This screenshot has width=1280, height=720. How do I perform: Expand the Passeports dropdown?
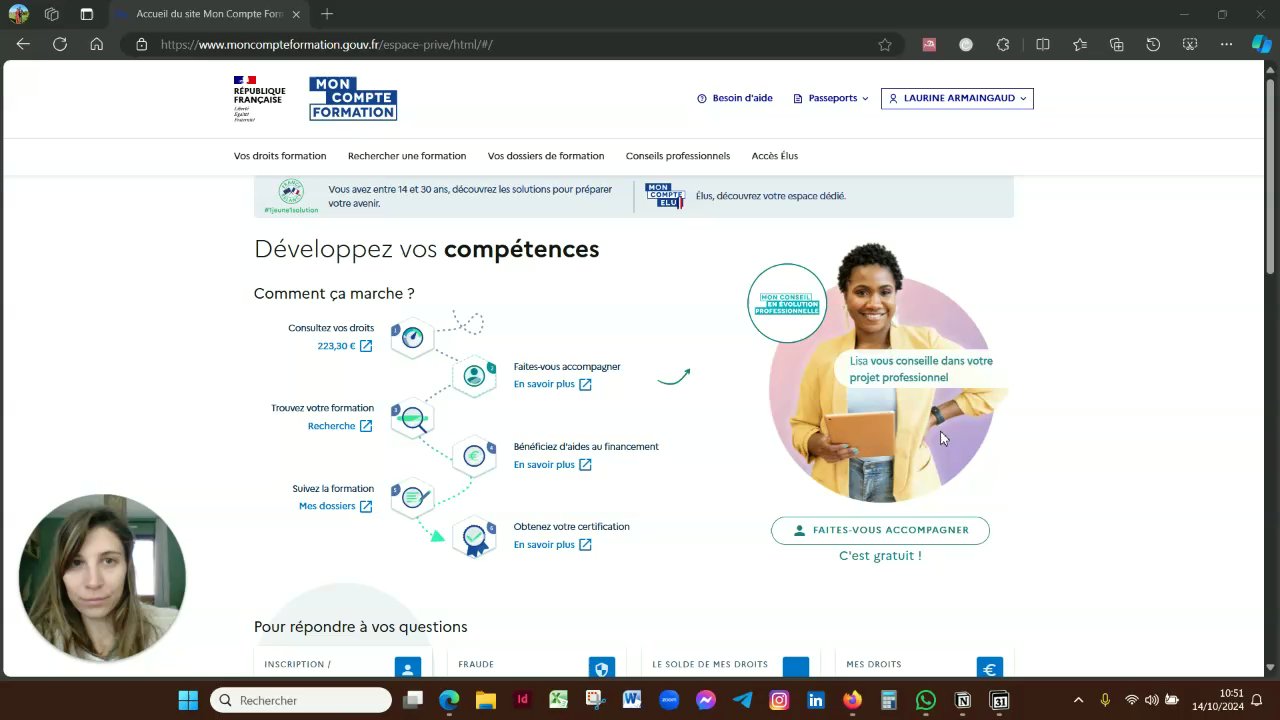pos(831,98)
